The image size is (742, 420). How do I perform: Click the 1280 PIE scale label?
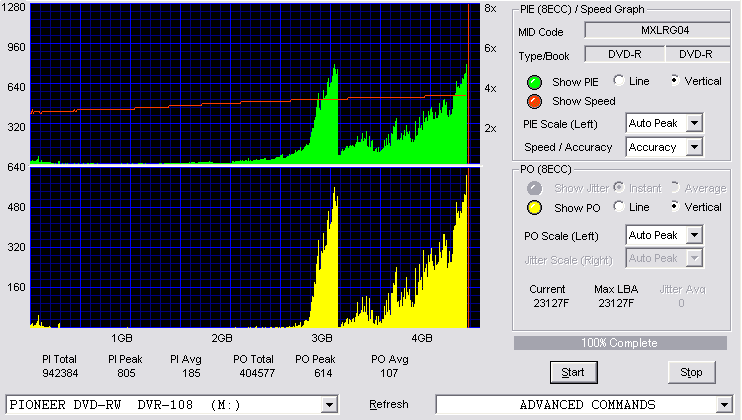pos(14,7)
